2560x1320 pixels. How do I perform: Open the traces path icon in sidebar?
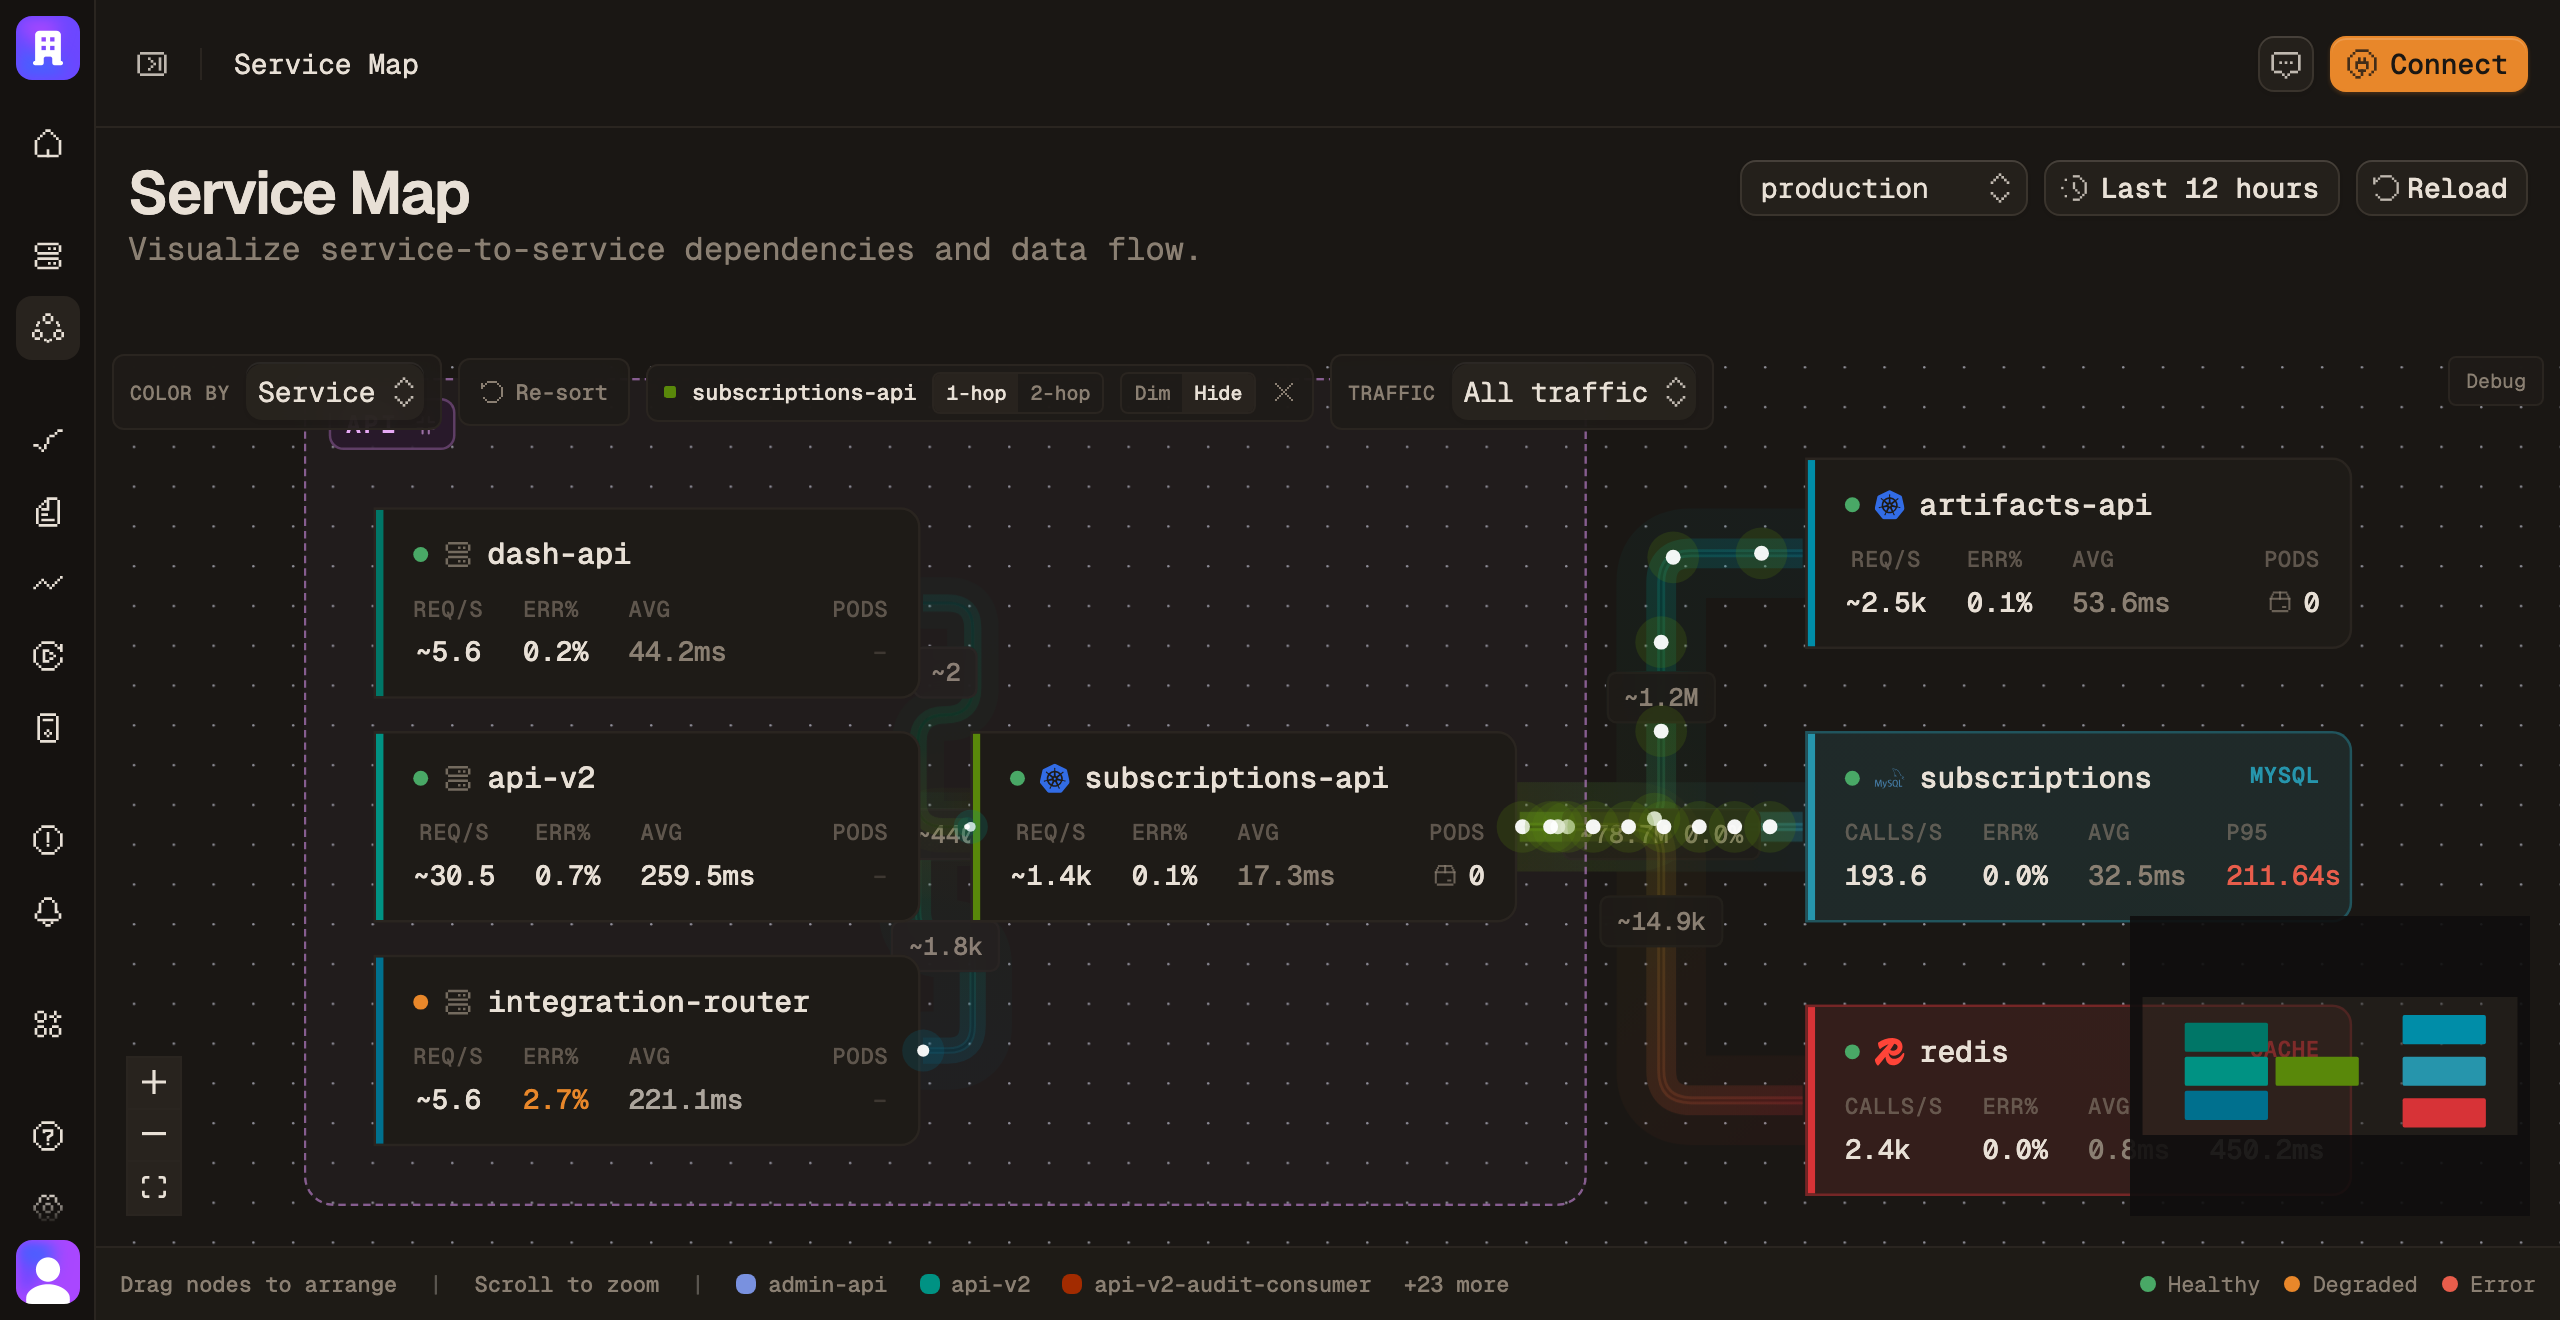[48, 440]
